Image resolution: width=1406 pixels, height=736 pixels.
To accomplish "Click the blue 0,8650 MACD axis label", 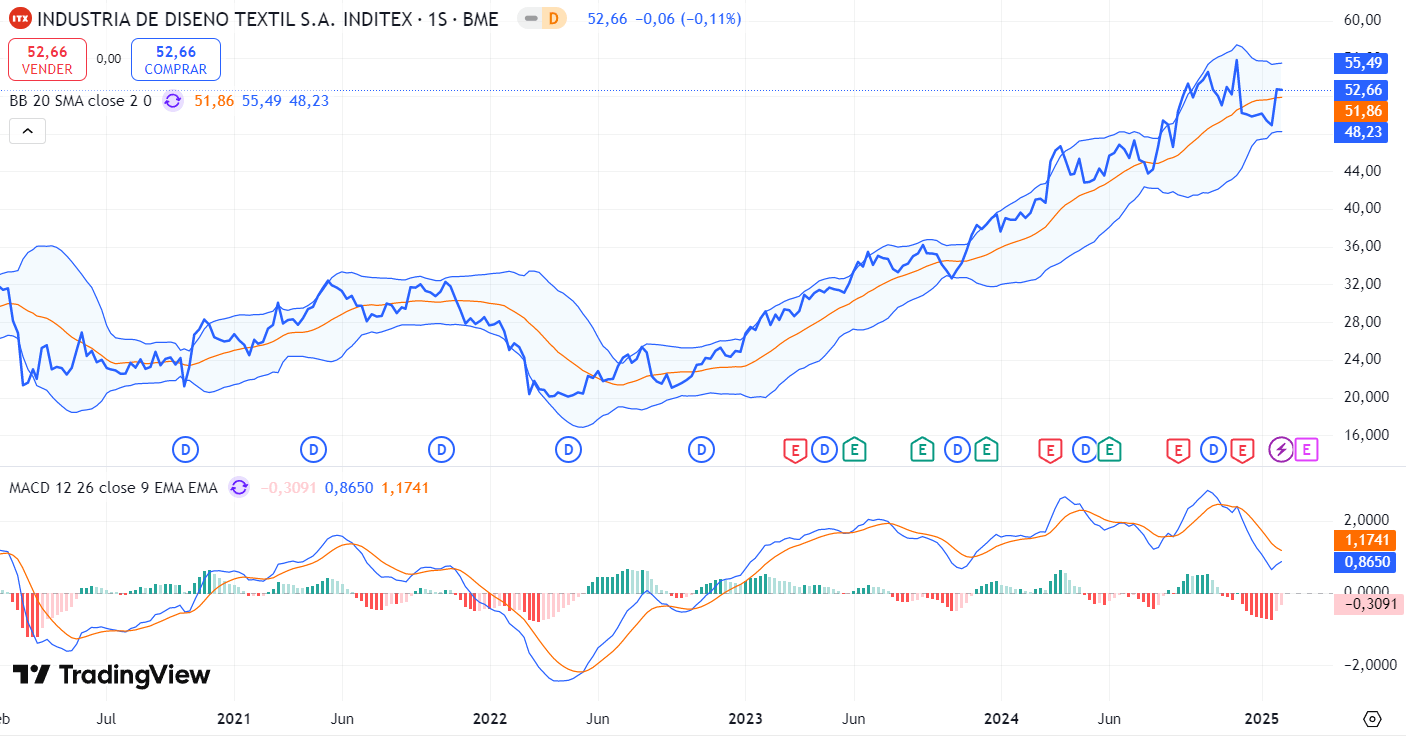I will (1363, 562).
